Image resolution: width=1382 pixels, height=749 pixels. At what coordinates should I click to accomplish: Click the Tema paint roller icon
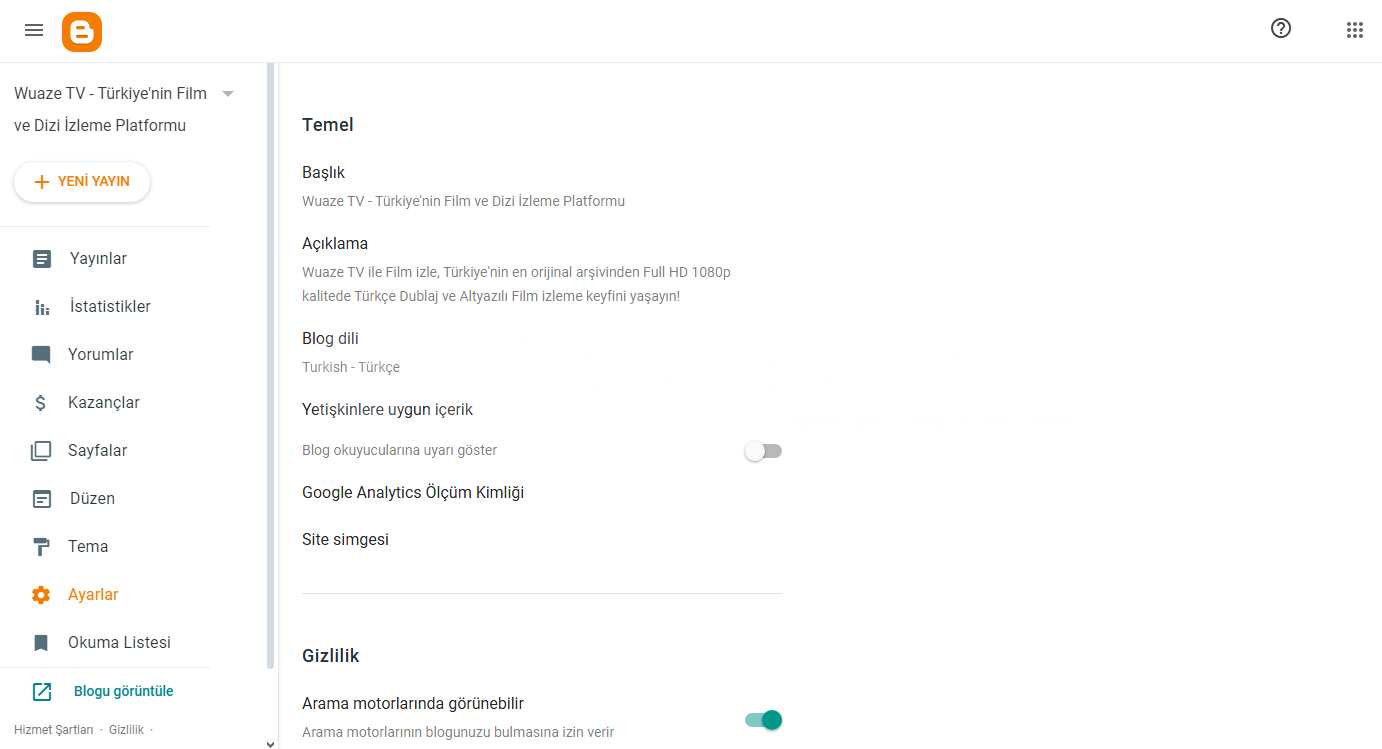[x=41, y=547]
